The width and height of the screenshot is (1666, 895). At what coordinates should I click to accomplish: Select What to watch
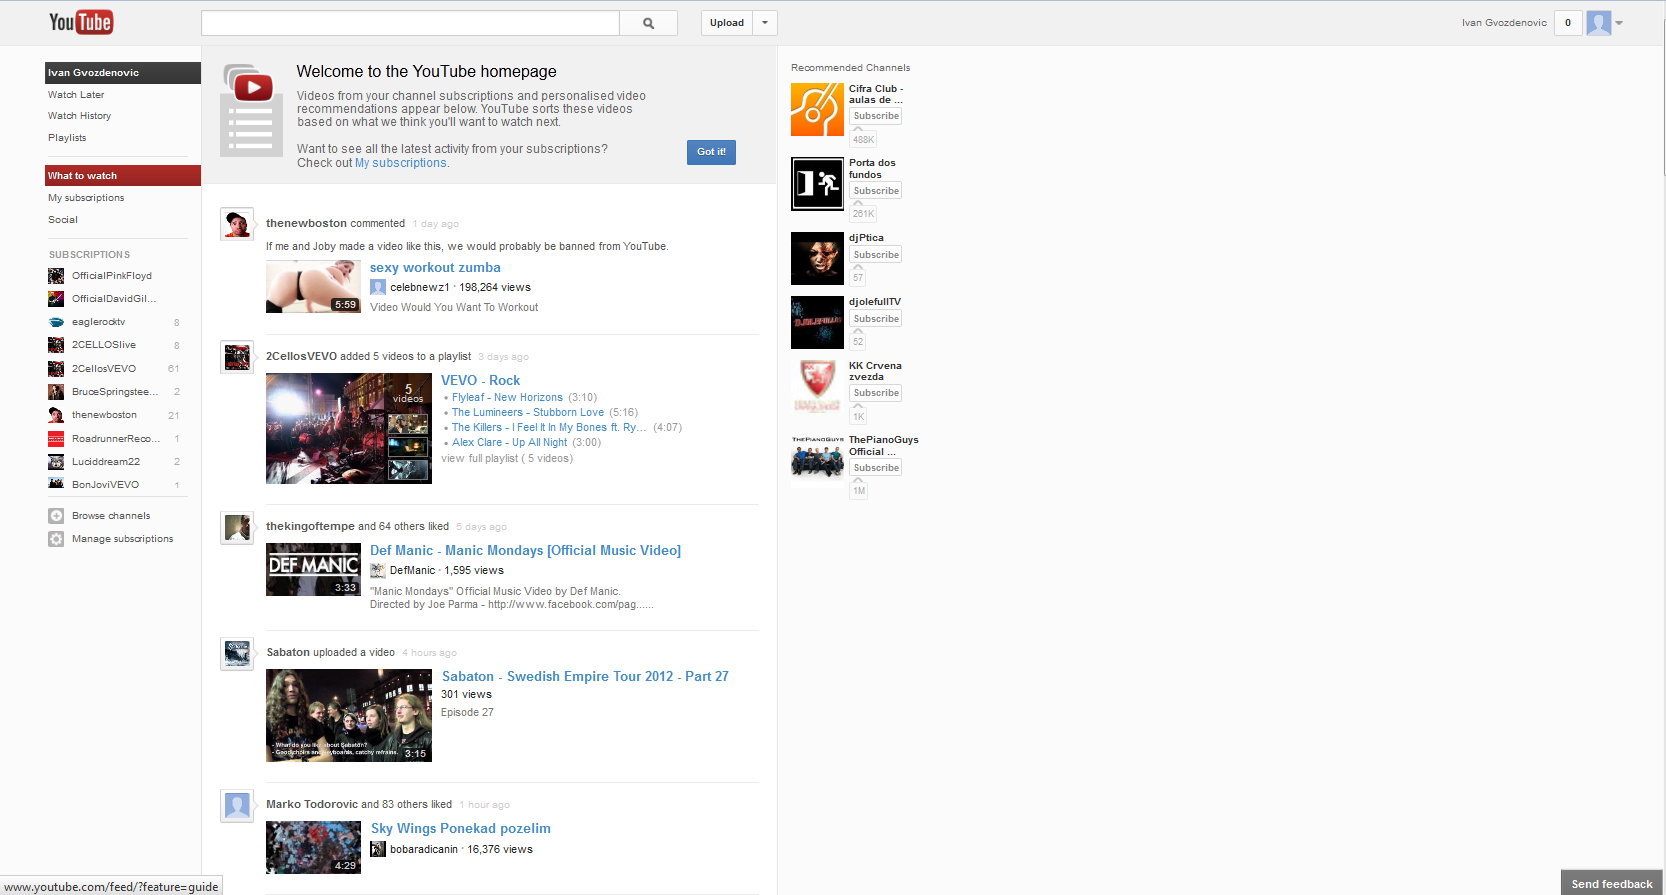click(123, 176)
